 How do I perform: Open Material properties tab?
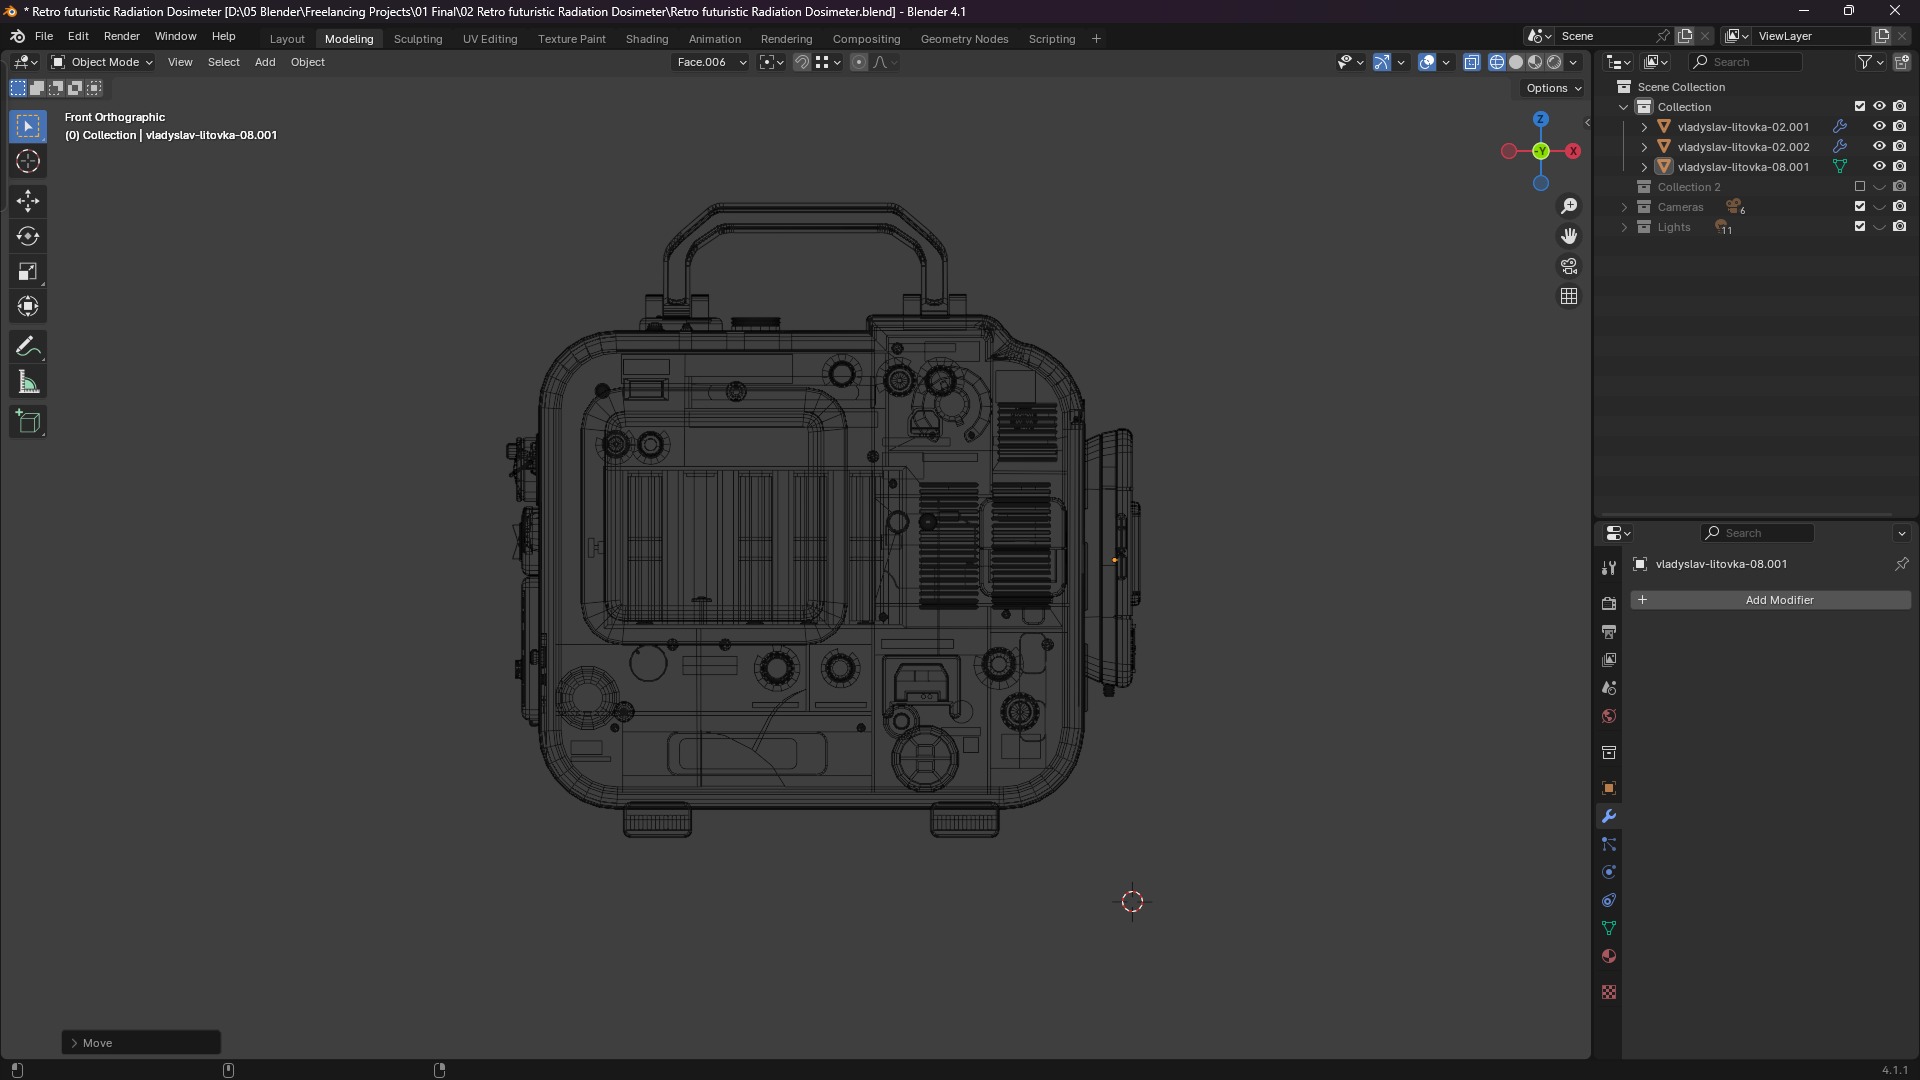1609,957
